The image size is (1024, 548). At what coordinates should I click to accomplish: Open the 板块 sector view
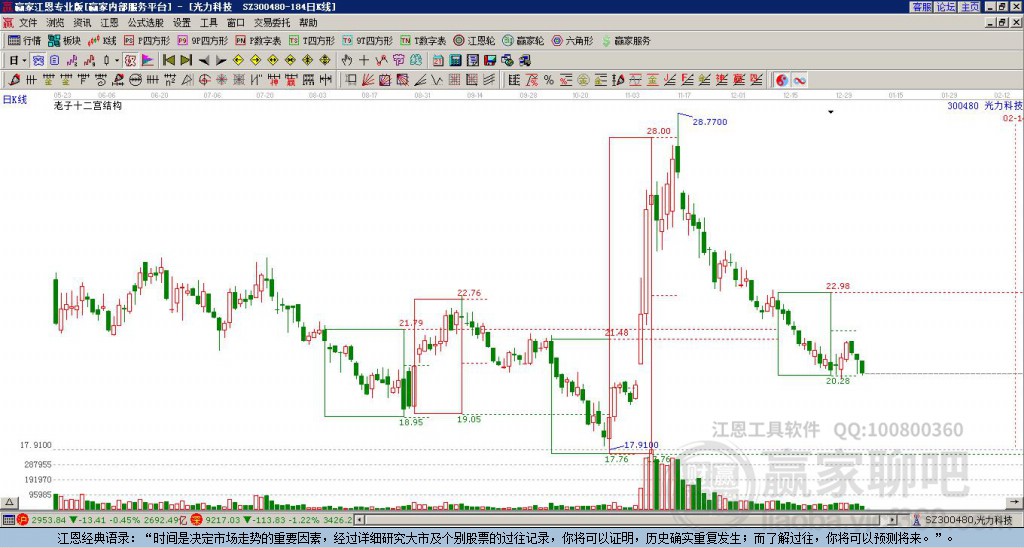point(64,40)
